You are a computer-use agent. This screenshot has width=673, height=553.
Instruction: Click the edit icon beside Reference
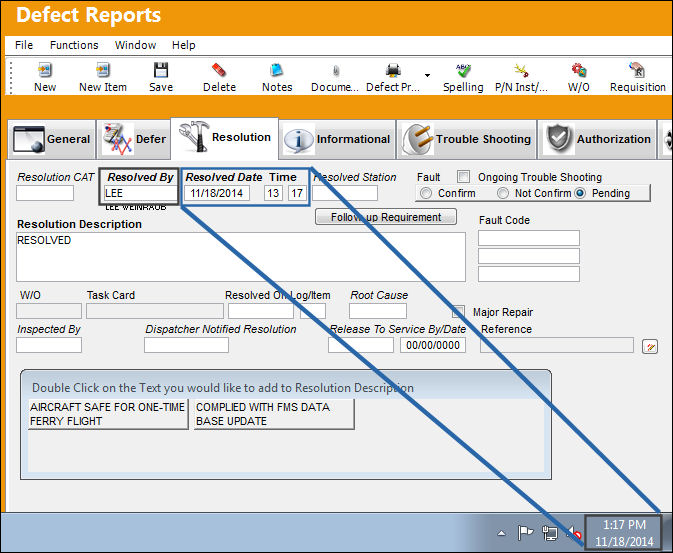[x=650, y=346]
